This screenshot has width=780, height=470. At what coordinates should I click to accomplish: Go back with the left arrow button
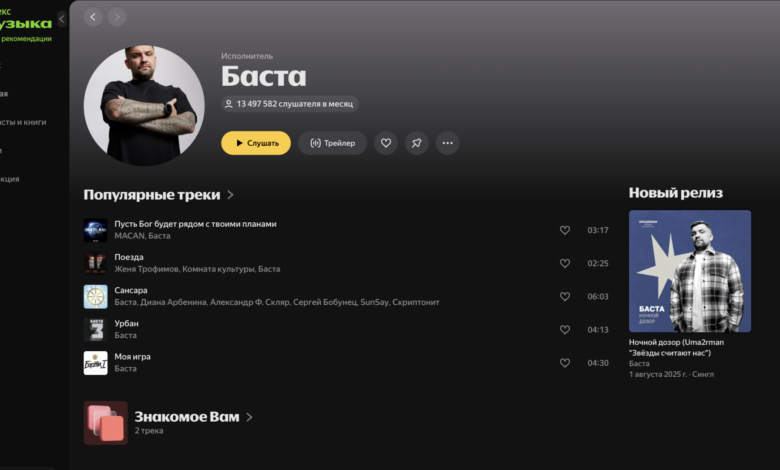click(93, 17)
